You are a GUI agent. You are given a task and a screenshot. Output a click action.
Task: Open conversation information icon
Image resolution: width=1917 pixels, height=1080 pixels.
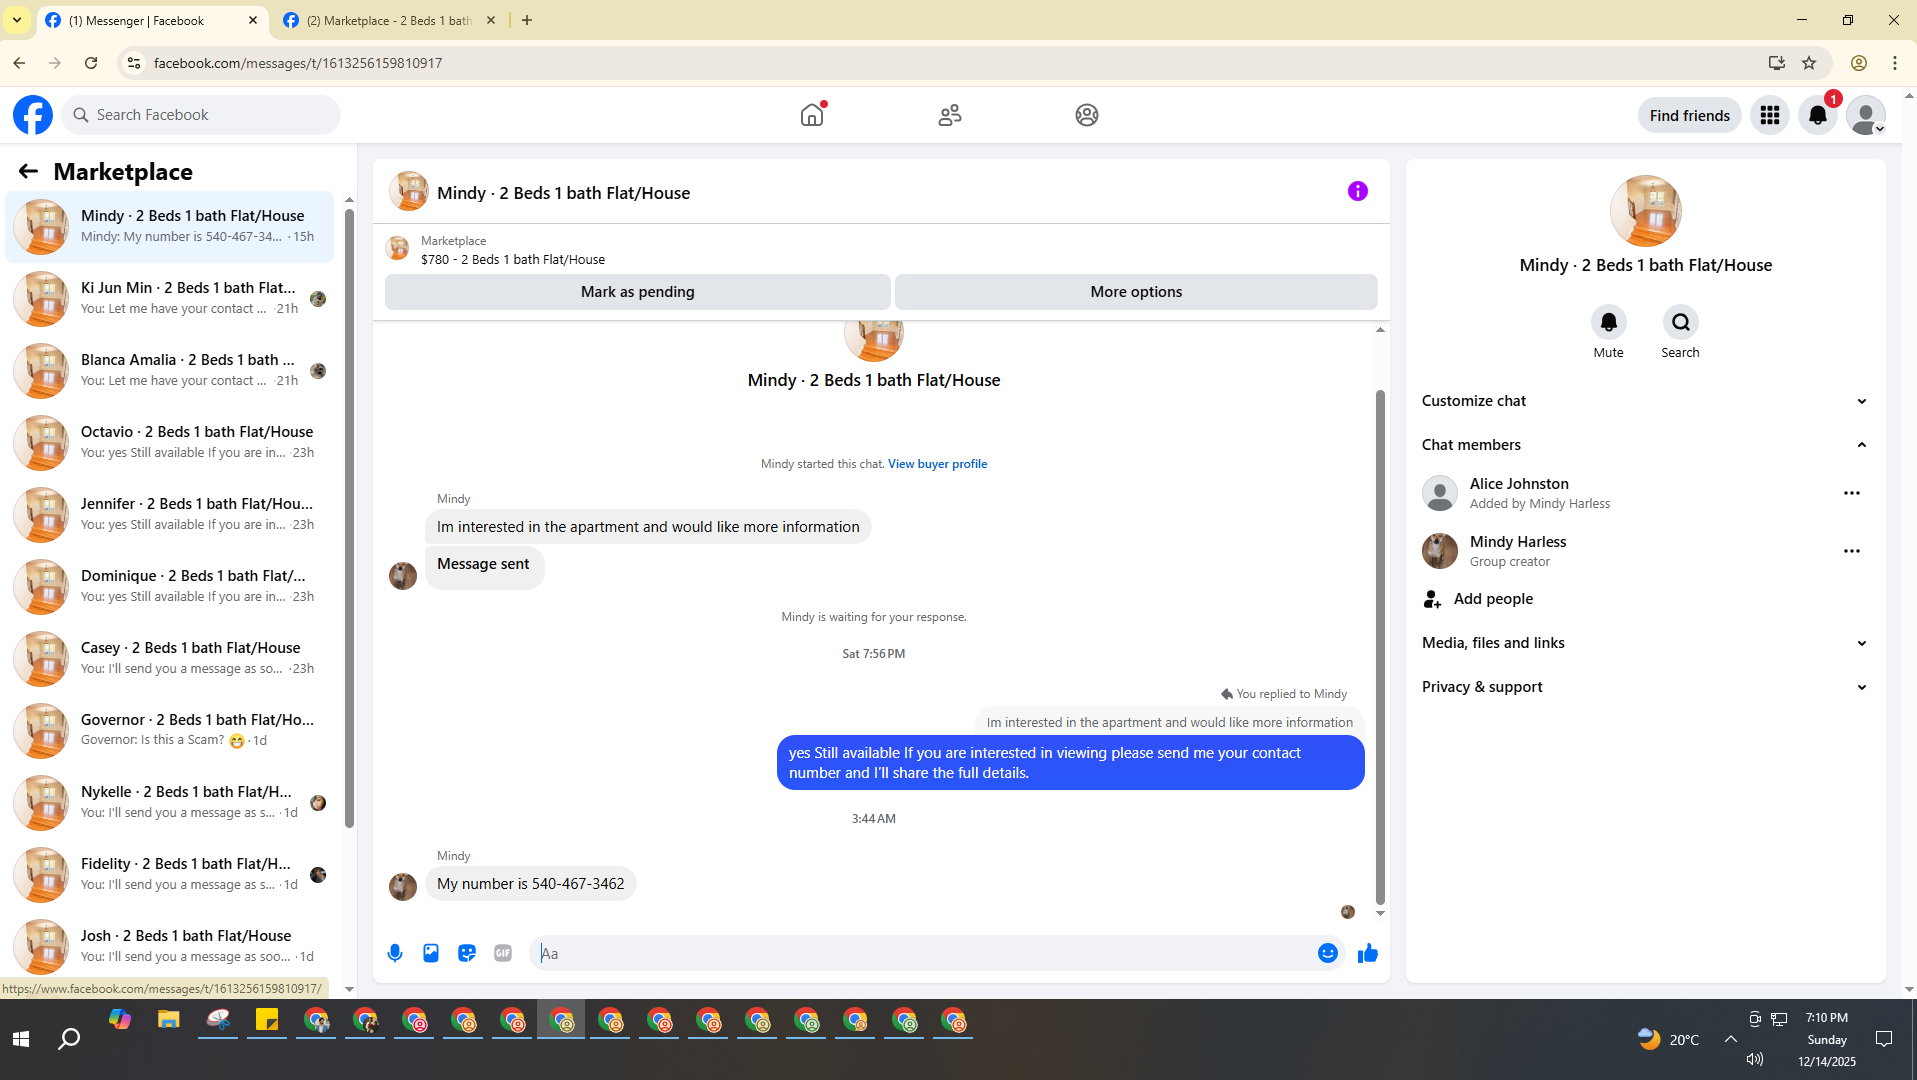click(1357, 191)
